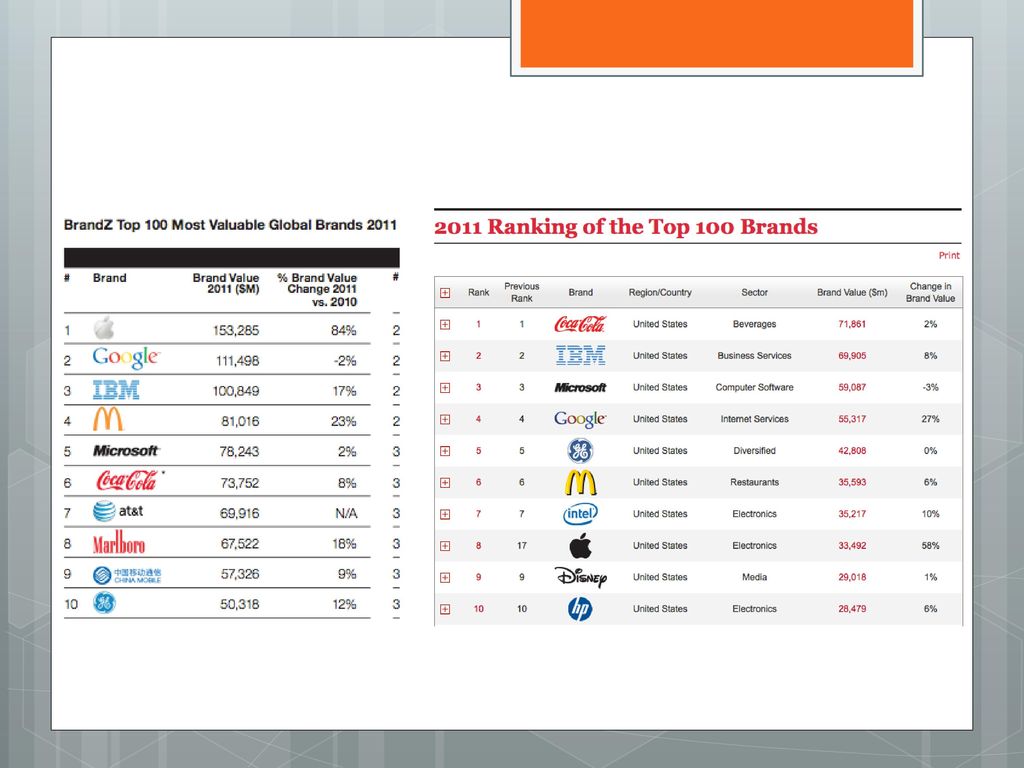Select the brand value 71,861
The image size is (1024, 768).
click(x=852, y=324)
